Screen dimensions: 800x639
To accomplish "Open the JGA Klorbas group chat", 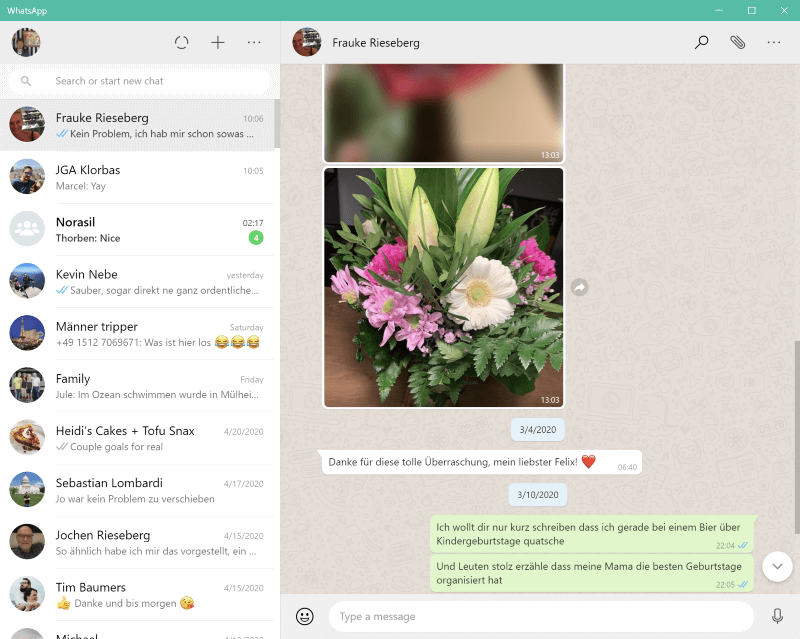I will pyautogui.click(x=140, y=177).
